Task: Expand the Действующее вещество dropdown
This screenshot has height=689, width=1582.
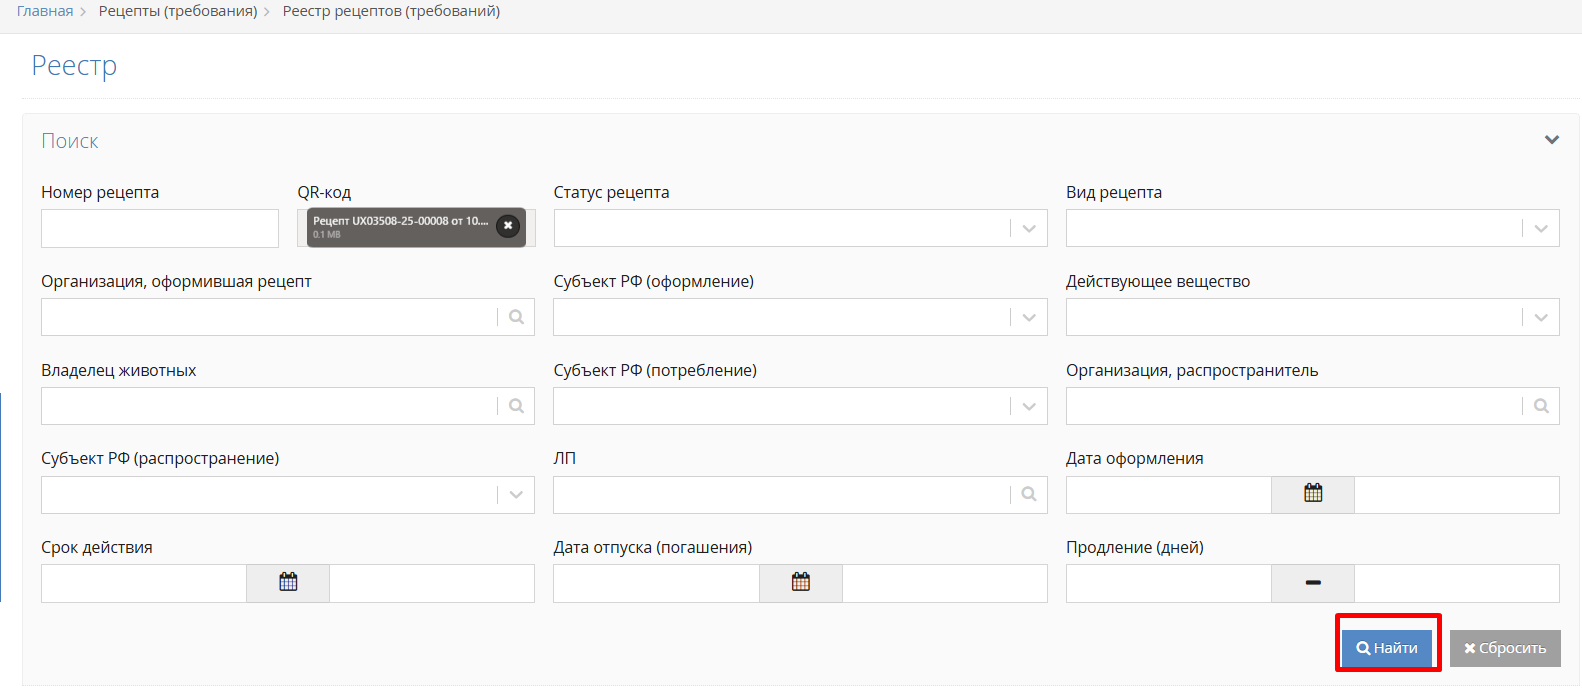Action: coord(1541,318)
